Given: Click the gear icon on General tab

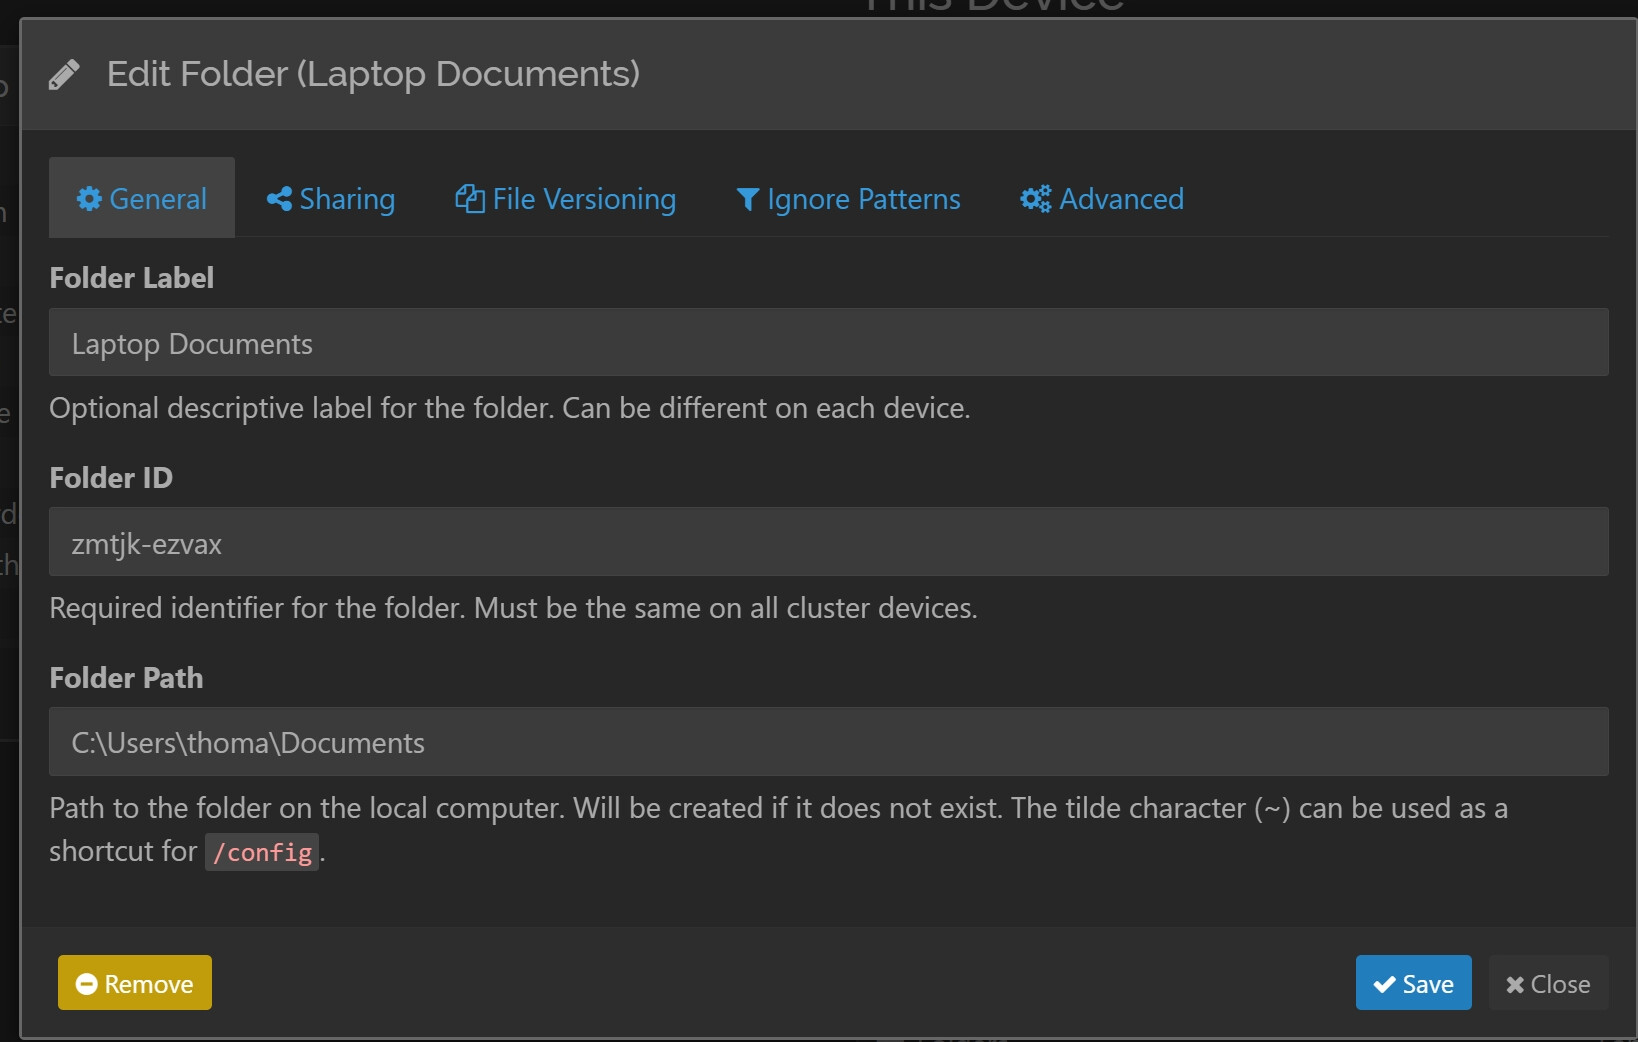Looking at the screenshot, I should click(89, 199).
